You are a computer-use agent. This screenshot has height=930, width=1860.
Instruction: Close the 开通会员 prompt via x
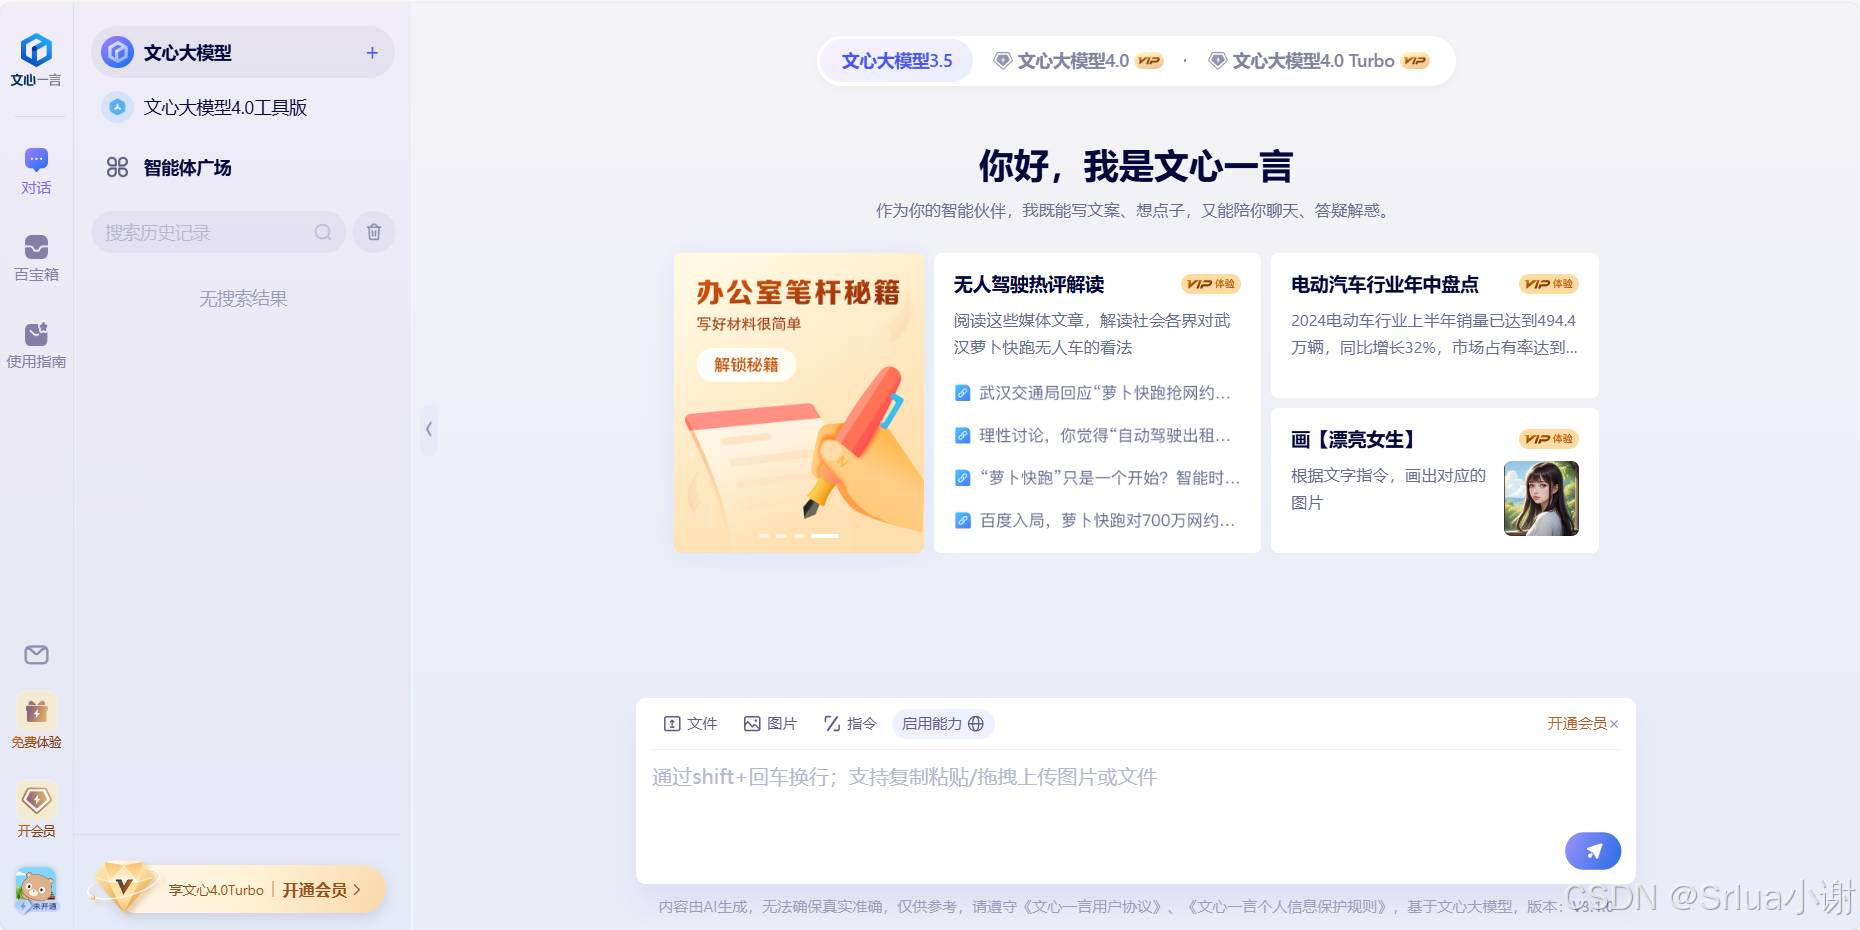[x=1614, y=724]
